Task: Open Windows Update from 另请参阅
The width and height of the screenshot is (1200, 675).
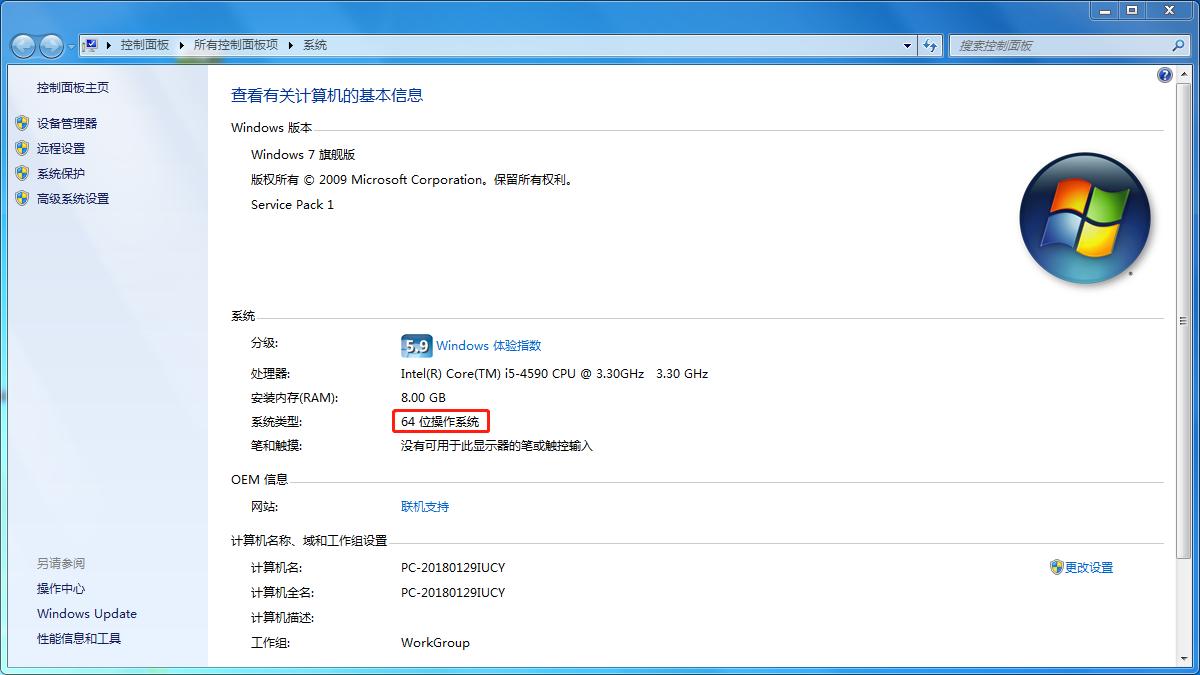Action: click(86, 613)
